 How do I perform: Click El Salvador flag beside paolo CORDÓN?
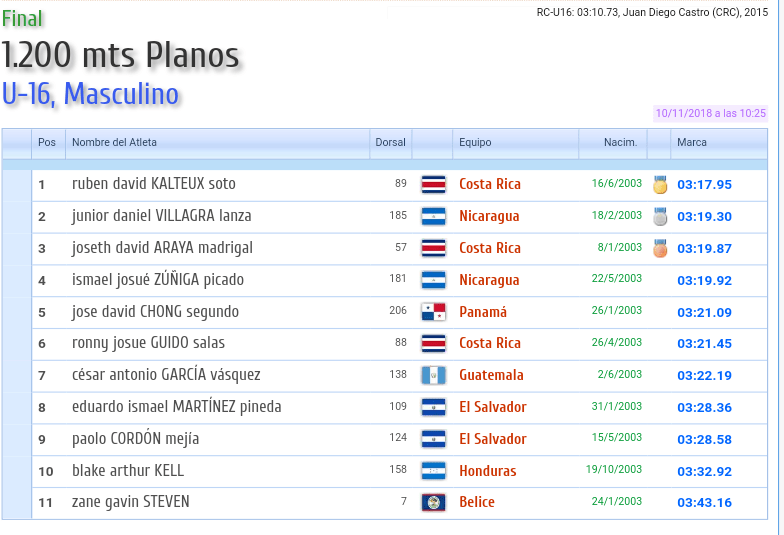coord(433,439)
